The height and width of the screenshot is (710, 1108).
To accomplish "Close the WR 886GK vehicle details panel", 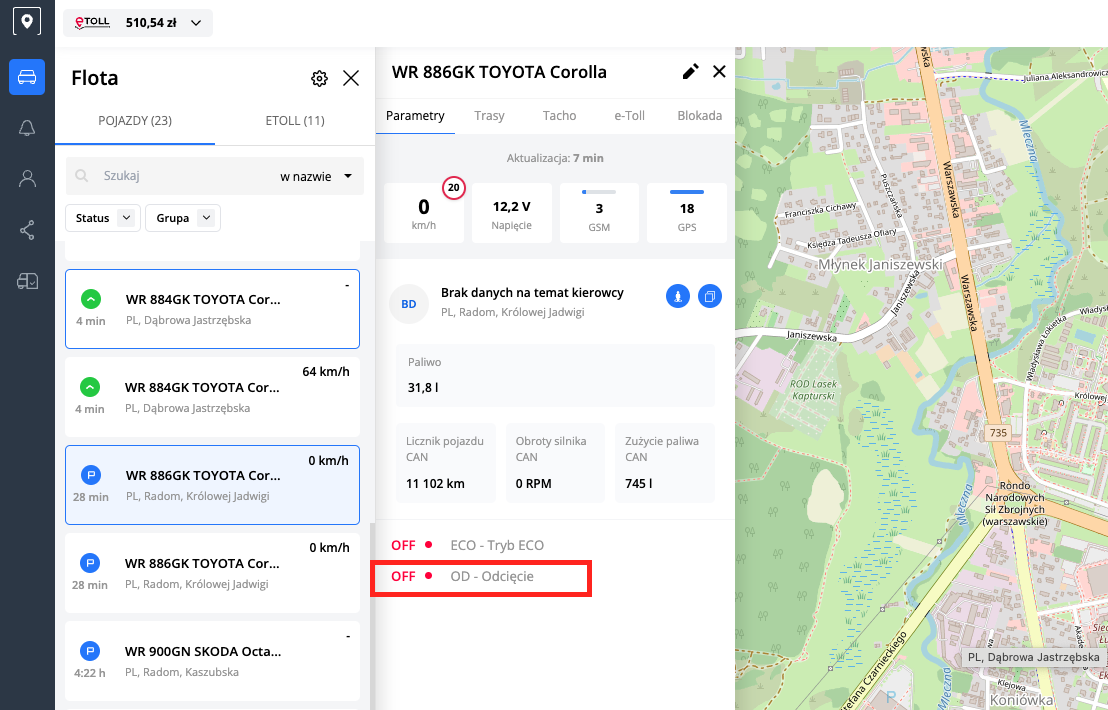I will click(x=719, y=71).
